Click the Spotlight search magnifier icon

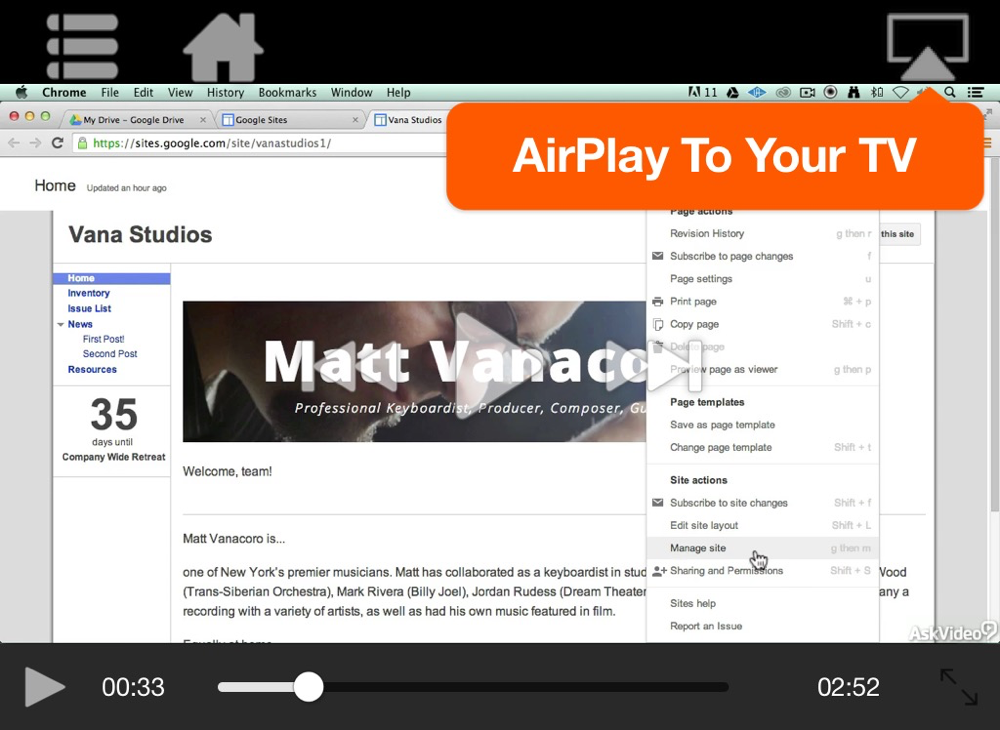point(950,92)
